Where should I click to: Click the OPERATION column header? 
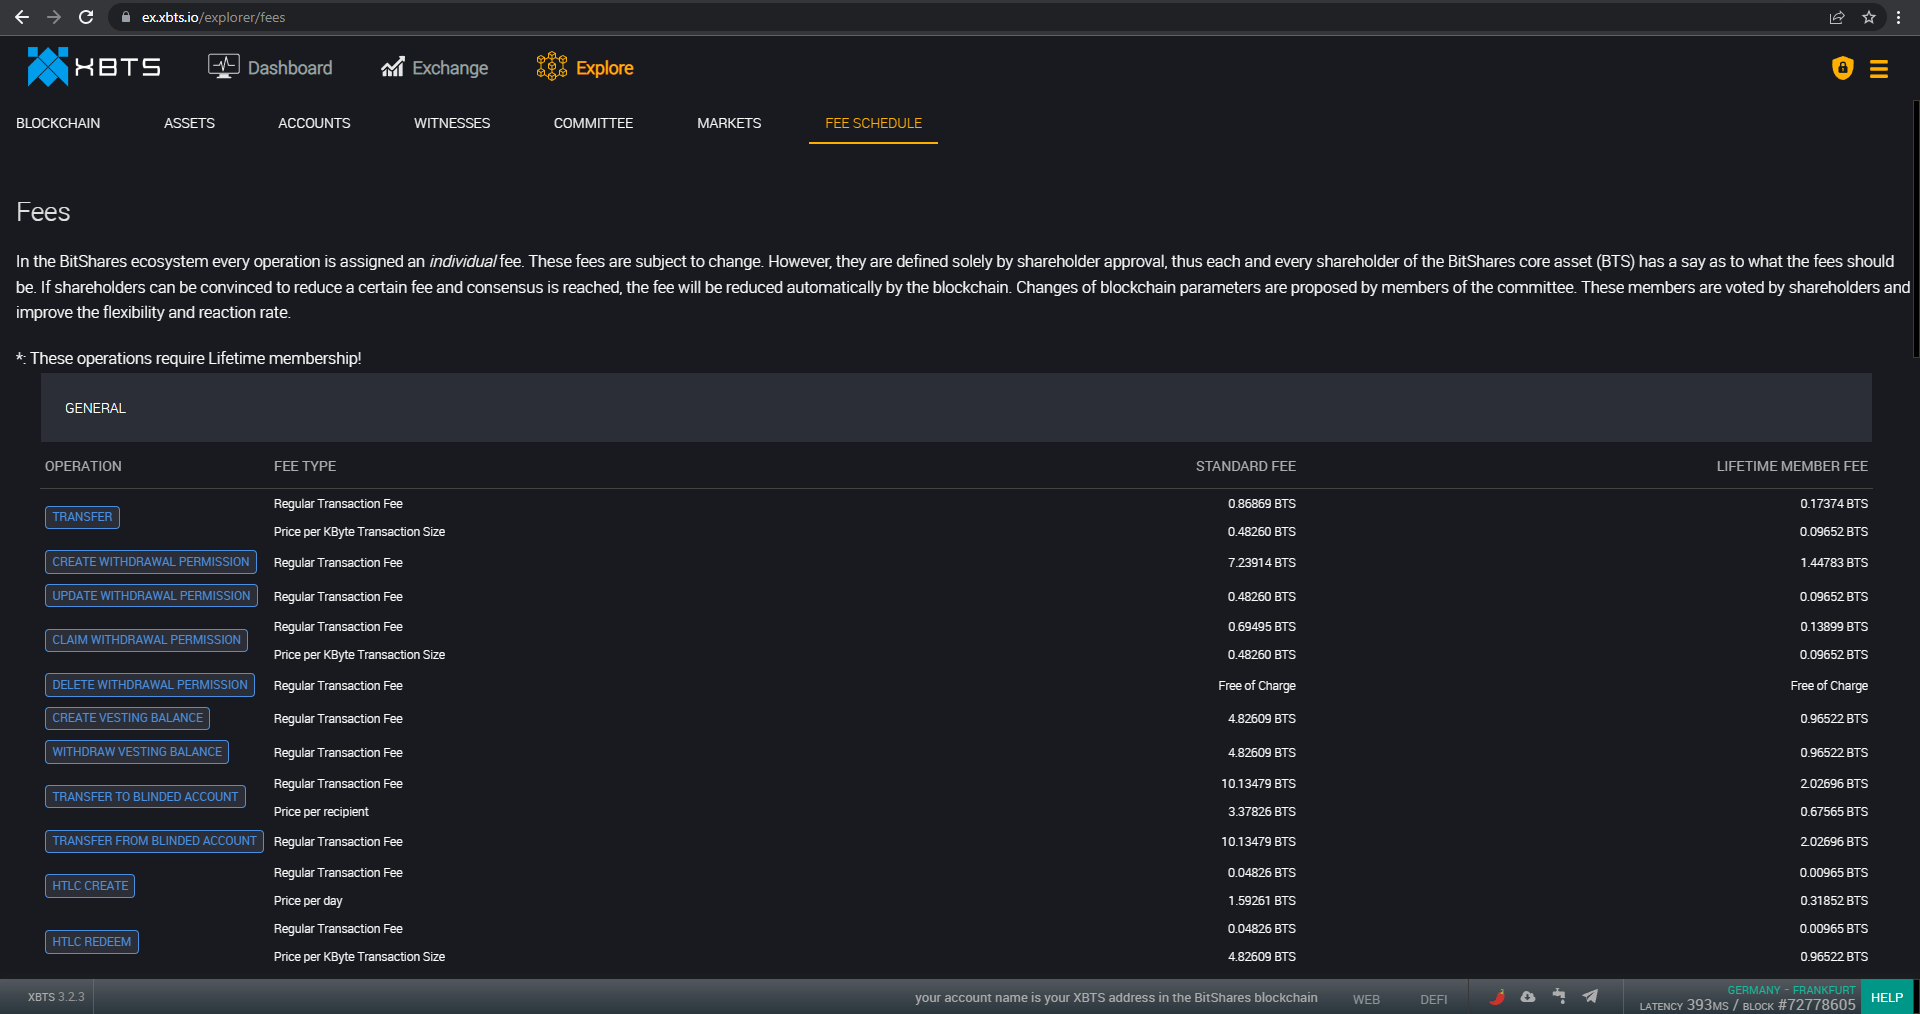click(83, 466)
